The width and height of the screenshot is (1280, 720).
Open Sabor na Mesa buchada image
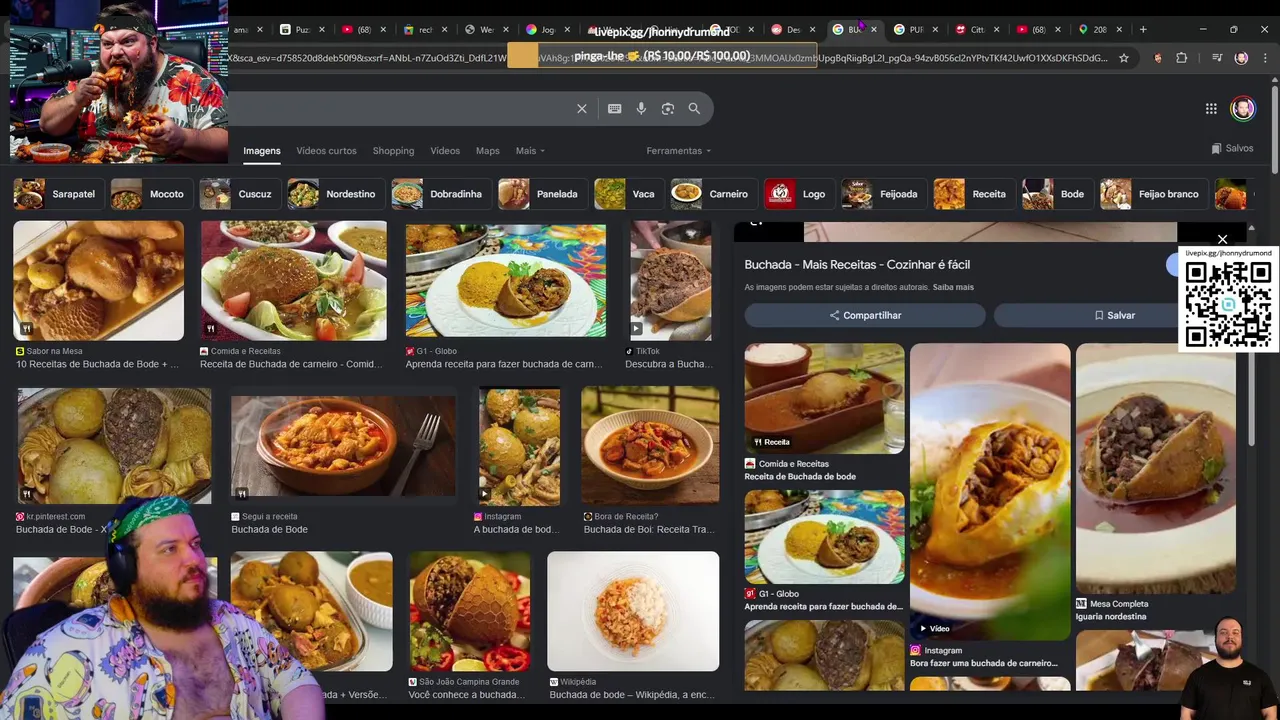point(98,281)
